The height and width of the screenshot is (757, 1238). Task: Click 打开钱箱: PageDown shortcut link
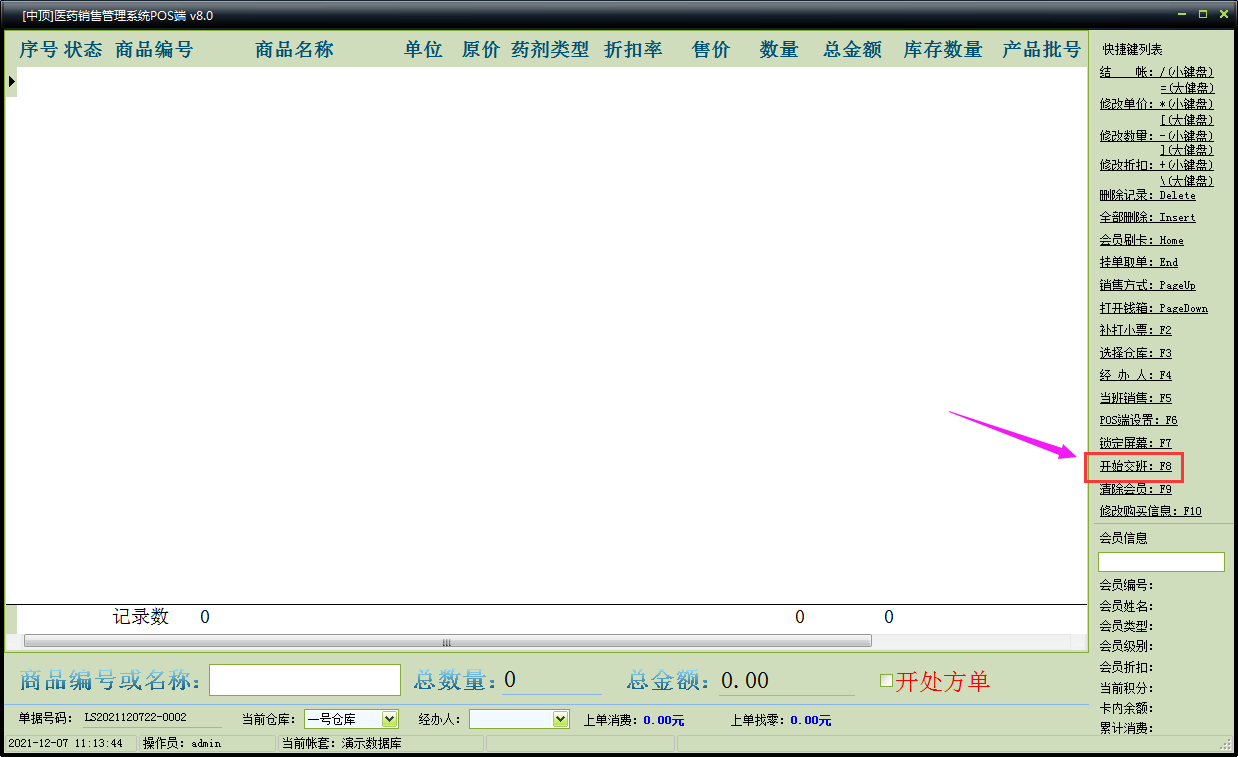pyautogui.click(x=1153, y=308)
